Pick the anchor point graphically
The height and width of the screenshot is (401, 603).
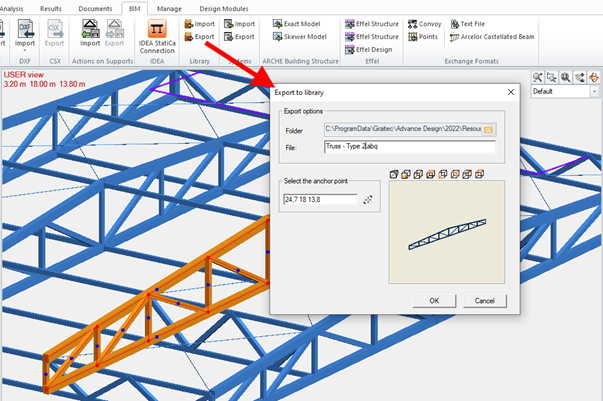point(367,199)
